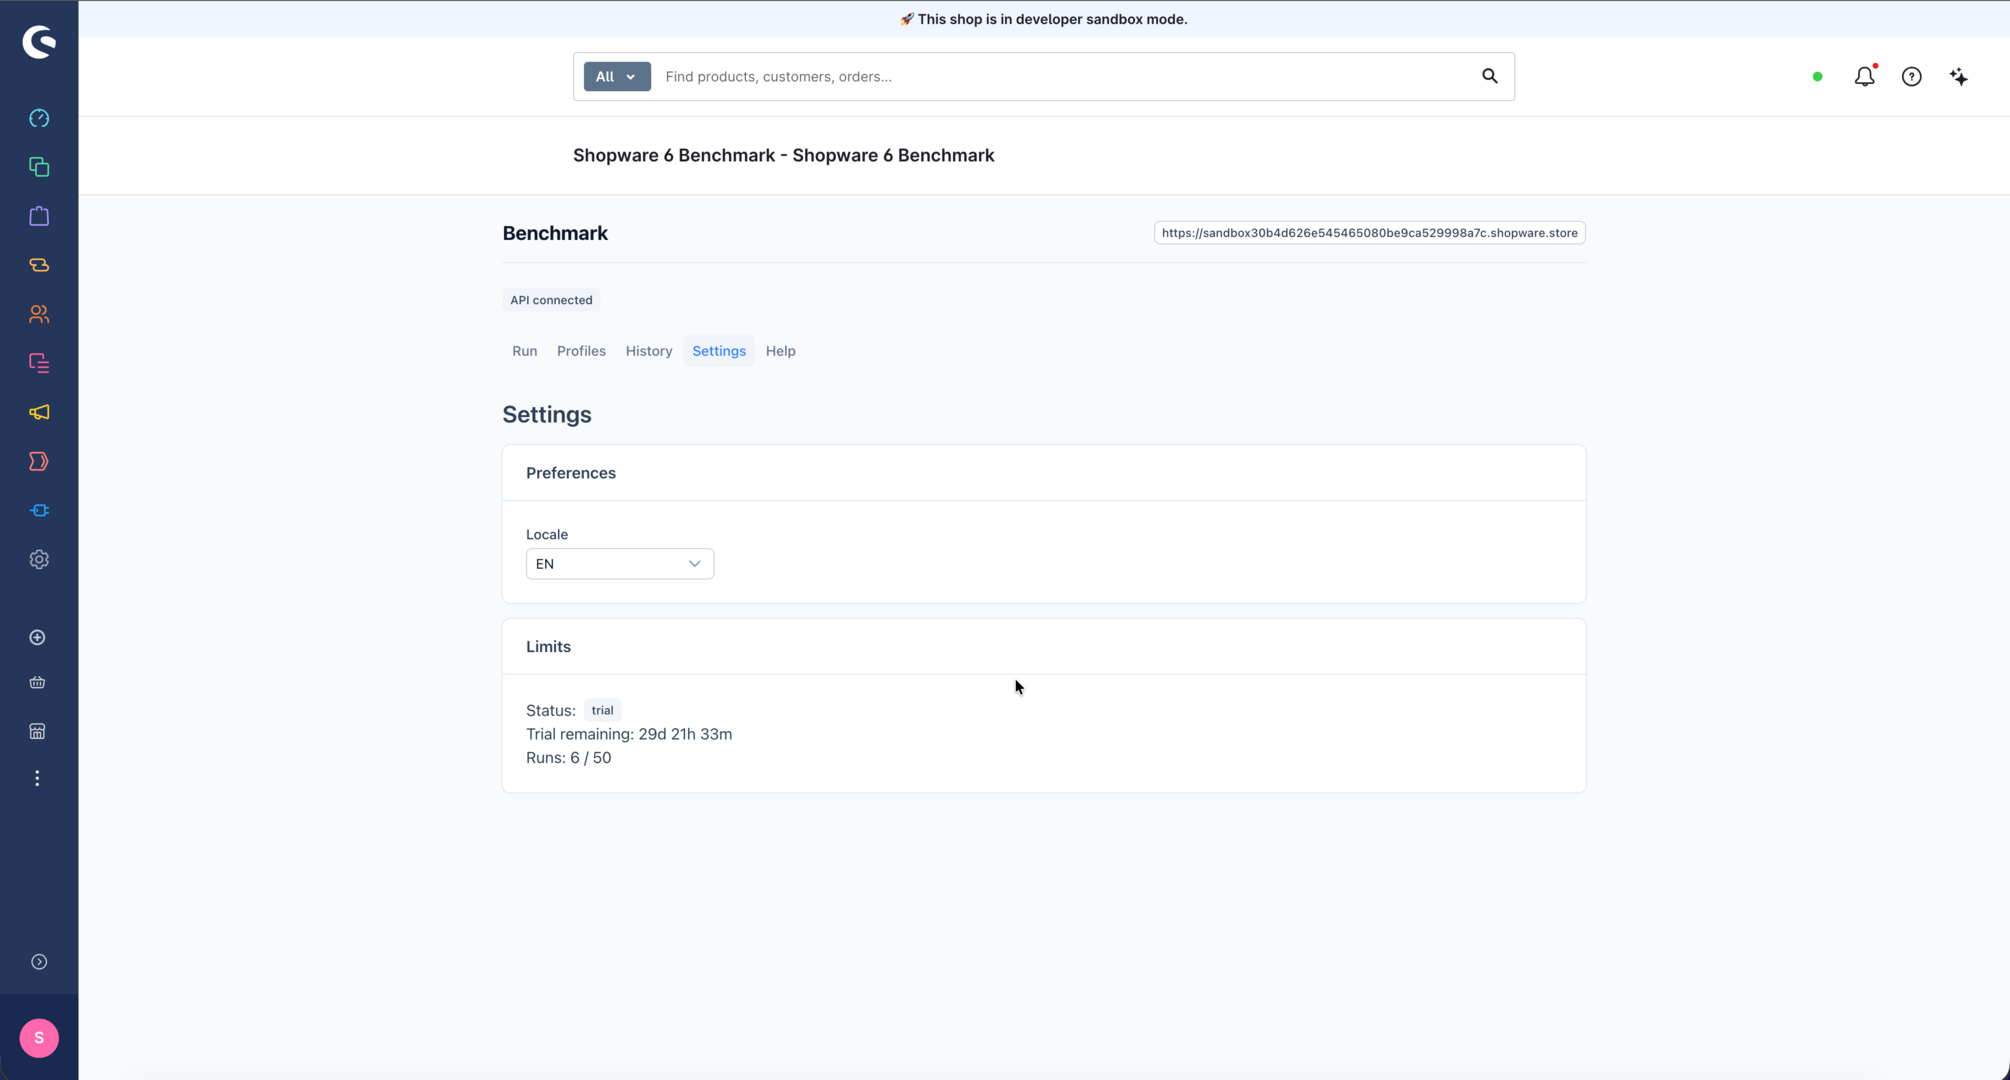Click the 'Trial remaining: 29d 21h 33m' text
The height and width of the screenshot is (1080, 2010).
click(x=629, y=734)
